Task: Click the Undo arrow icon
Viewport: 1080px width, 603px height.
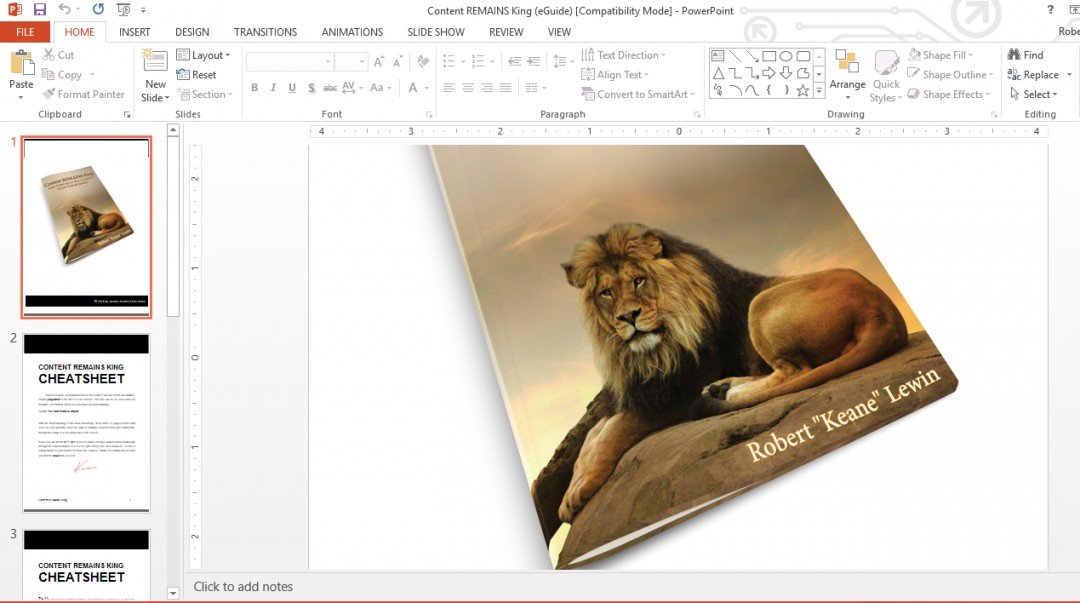Action: 64,9
